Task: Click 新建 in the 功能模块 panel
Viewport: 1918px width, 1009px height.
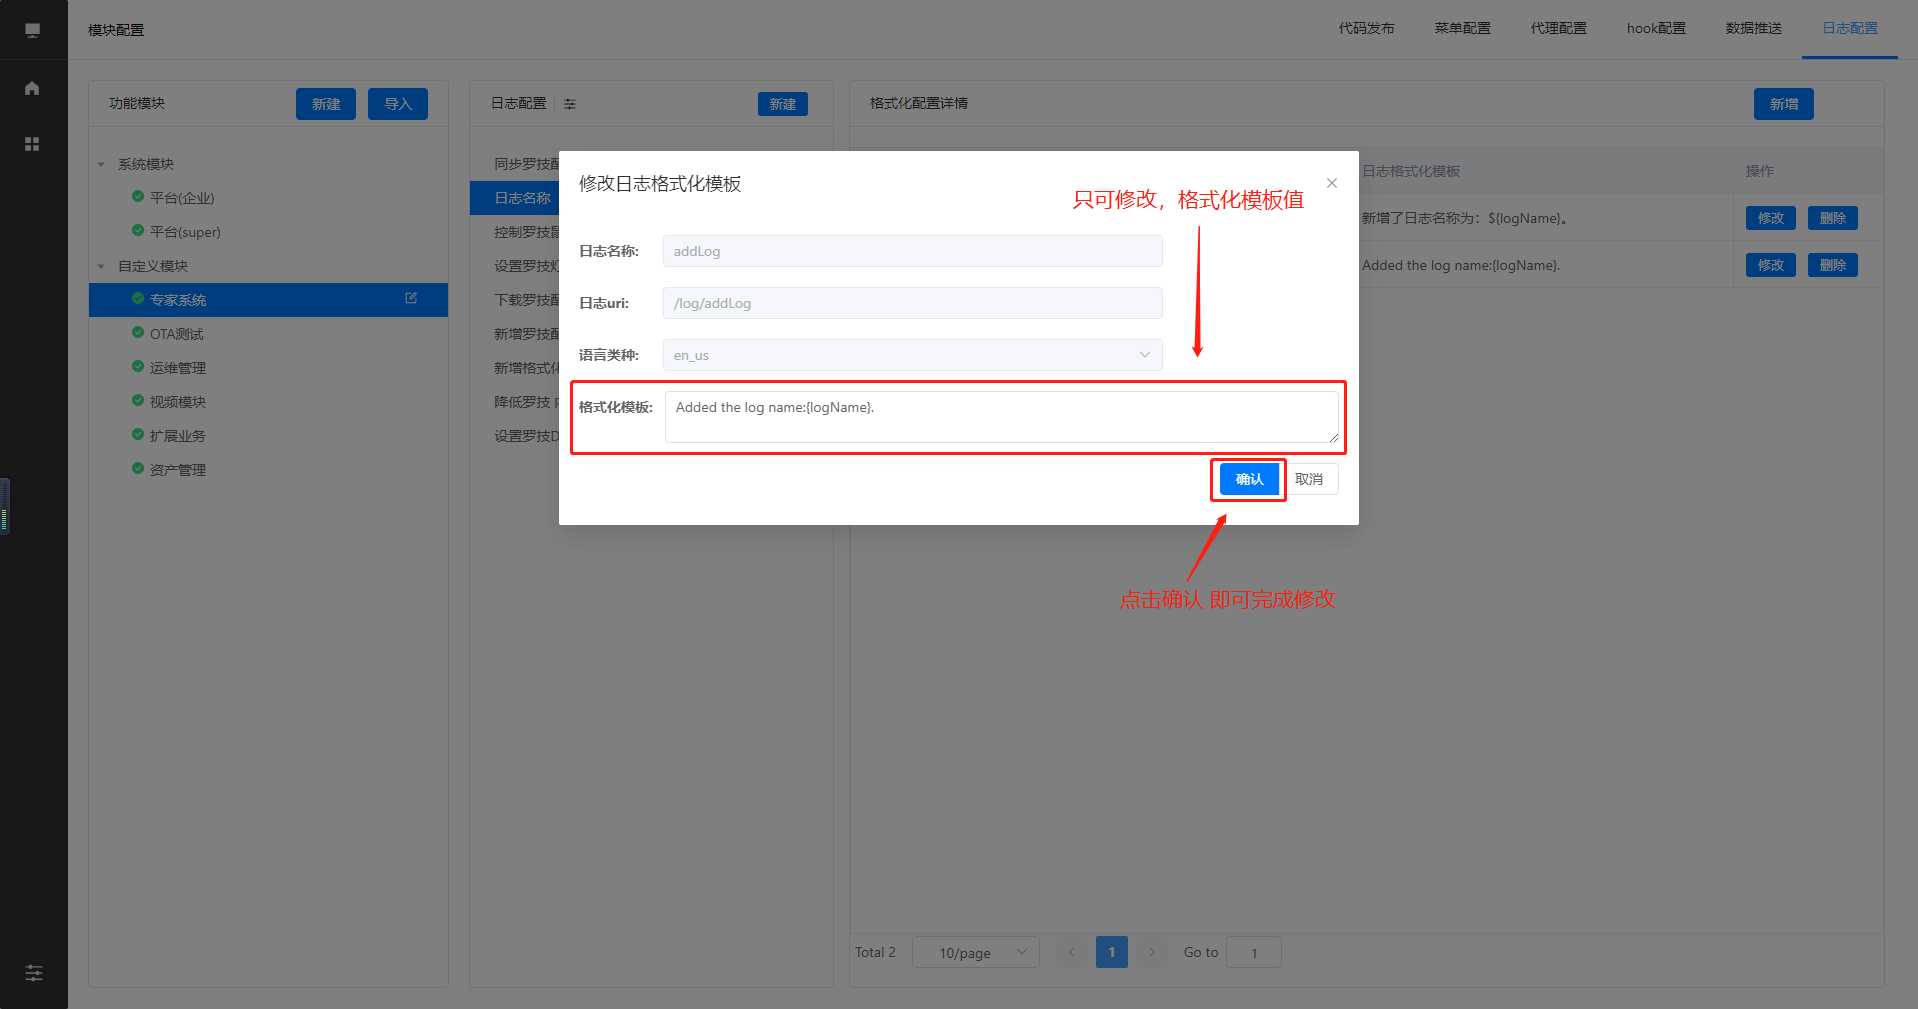Action: [326, 104]
